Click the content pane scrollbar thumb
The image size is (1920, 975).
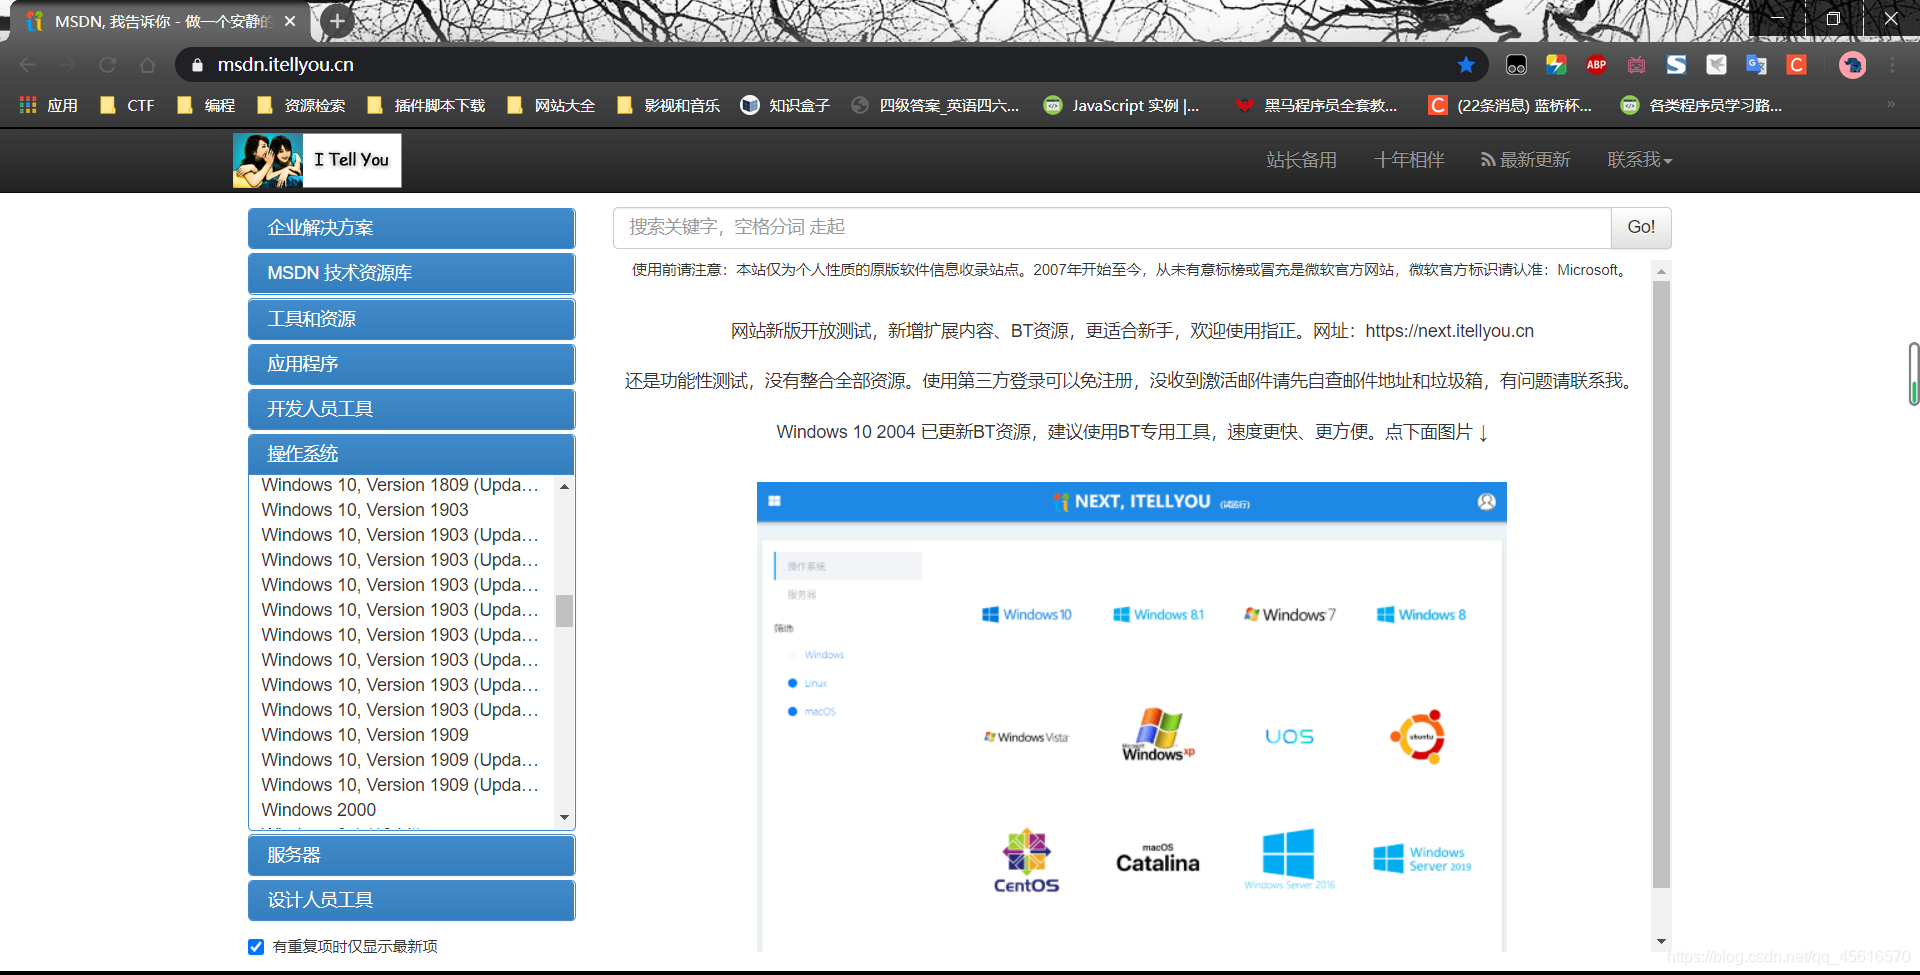[1662, 585]
